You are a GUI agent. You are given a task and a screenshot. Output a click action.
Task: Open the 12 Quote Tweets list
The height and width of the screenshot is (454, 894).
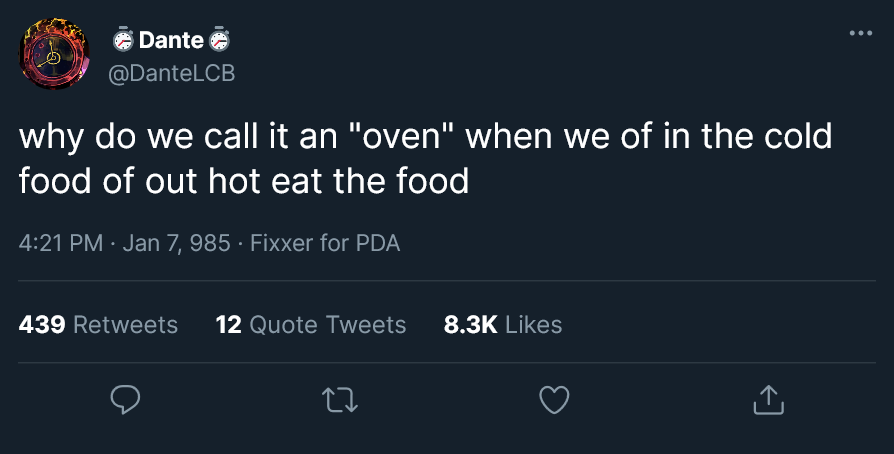point(311,325)
